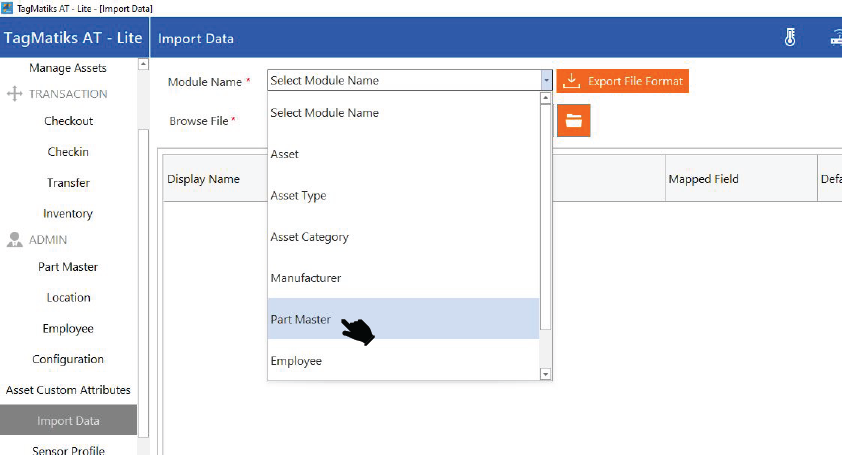
Task: Click the Mapped Field column header
Action: coord(703,179)
